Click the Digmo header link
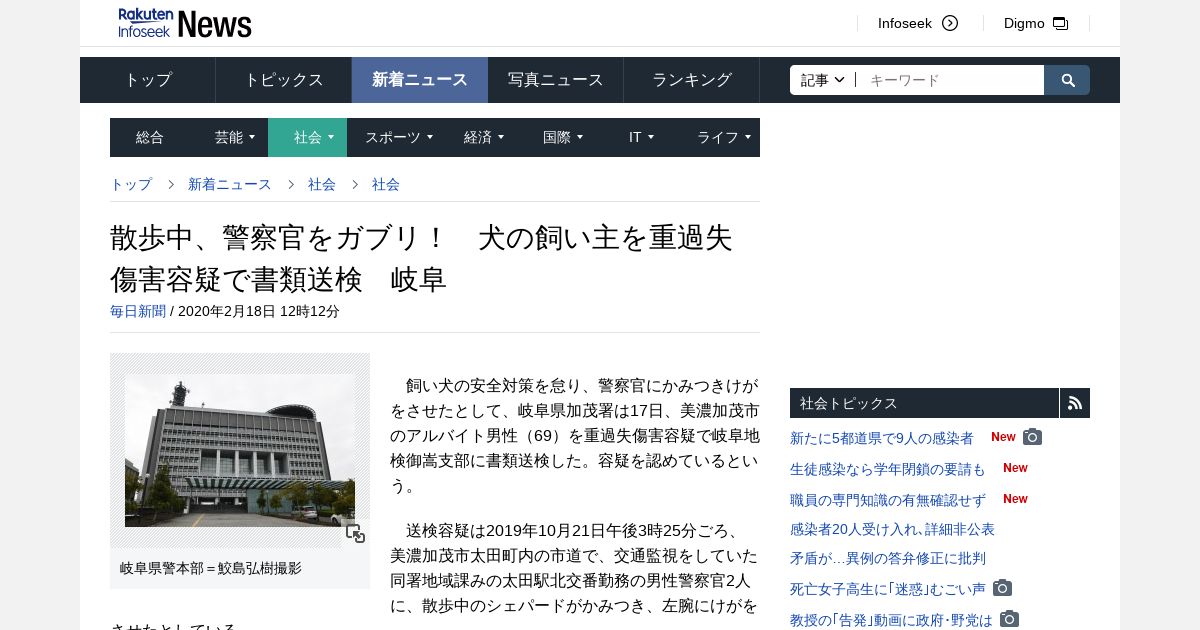This screenshot has height=630, width=1200. 1024,23
